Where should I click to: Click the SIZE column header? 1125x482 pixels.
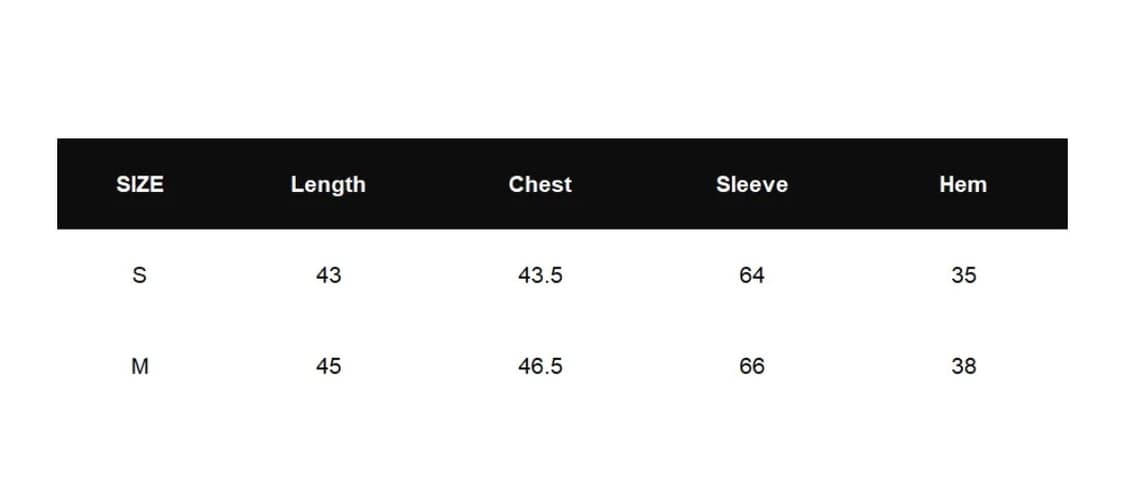(x=140, y=184)
